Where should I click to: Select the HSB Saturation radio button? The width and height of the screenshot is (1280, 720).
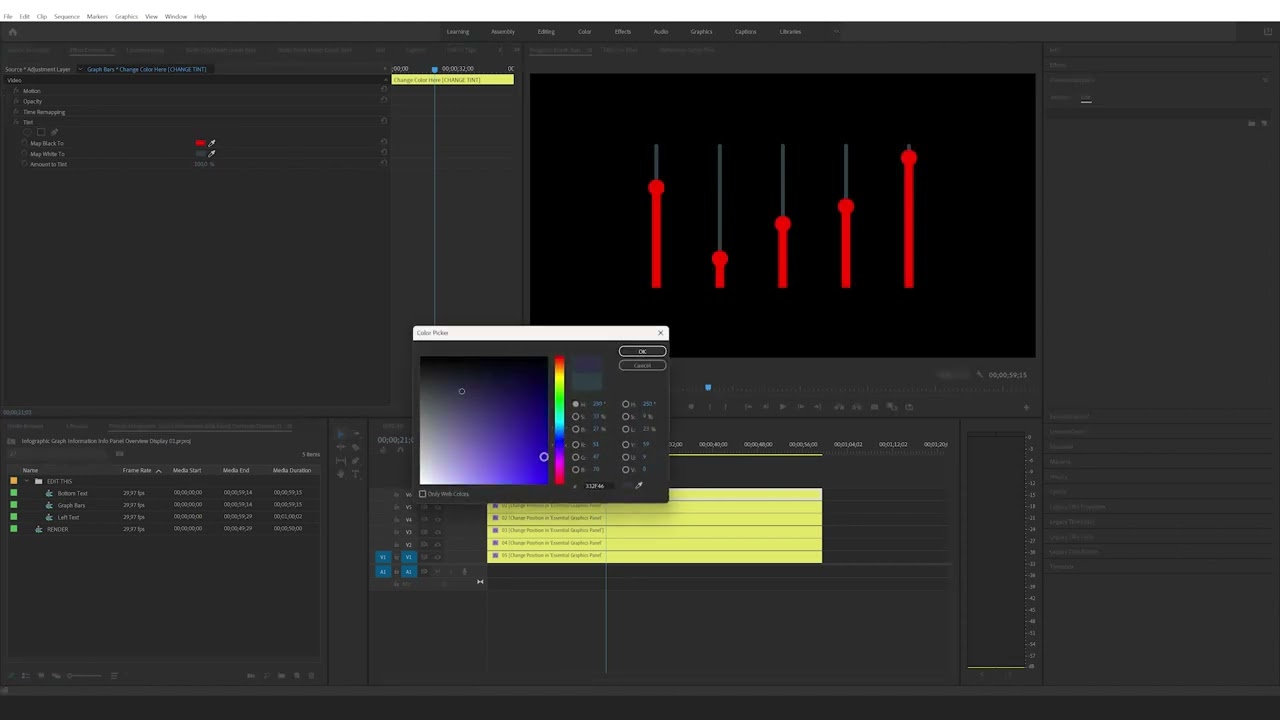point(576,417)
